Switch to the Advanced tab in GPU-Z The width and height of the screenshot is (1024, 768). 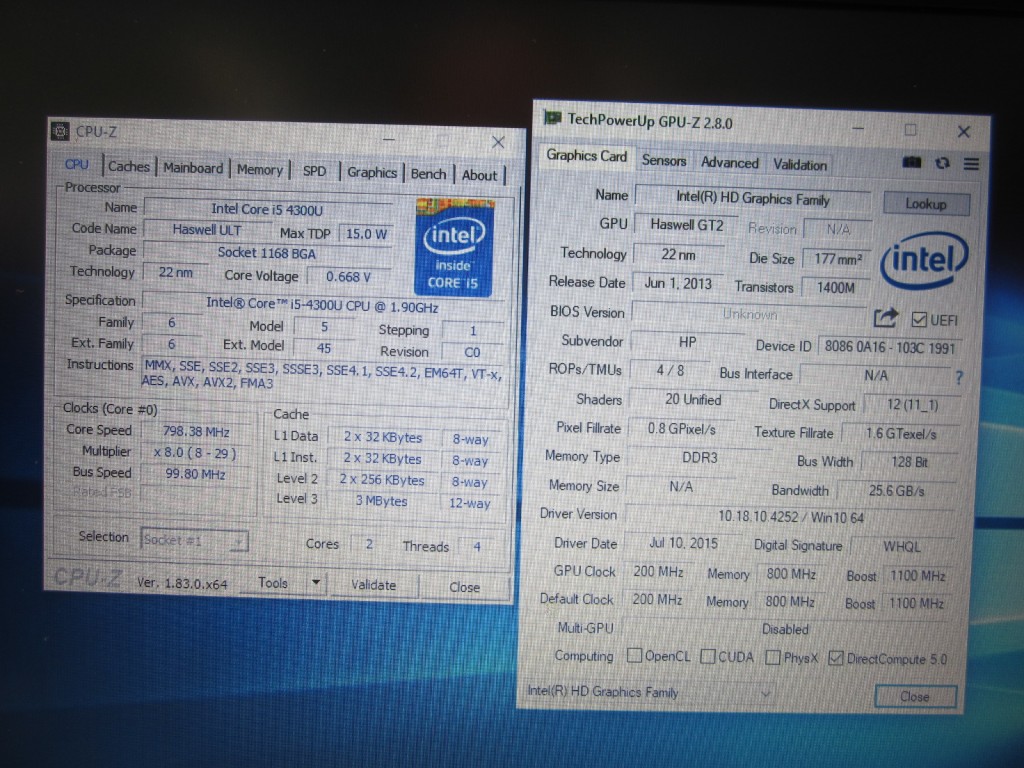pyautogui.click(x=729, y=163)
